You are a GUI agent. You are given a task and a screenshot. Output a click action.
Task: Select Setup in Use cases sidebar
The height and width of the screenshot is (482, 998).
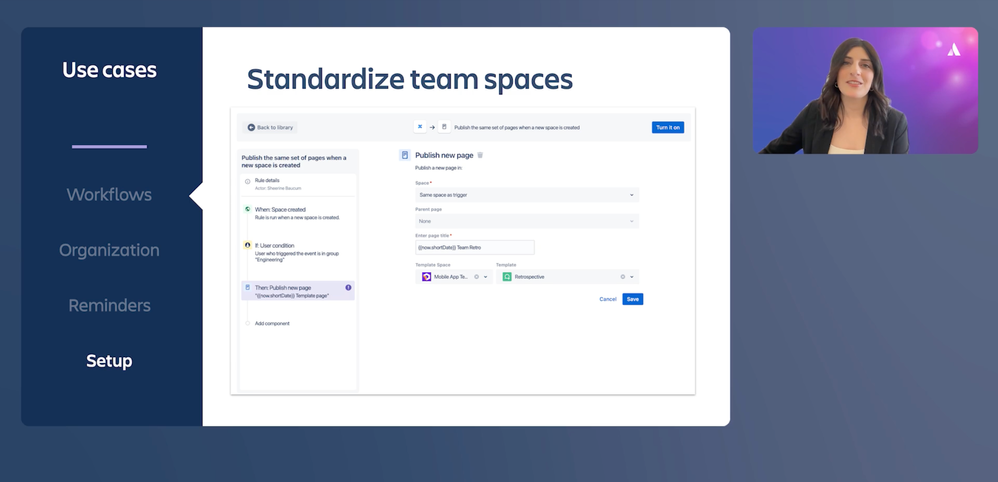[x=109, y=361]
